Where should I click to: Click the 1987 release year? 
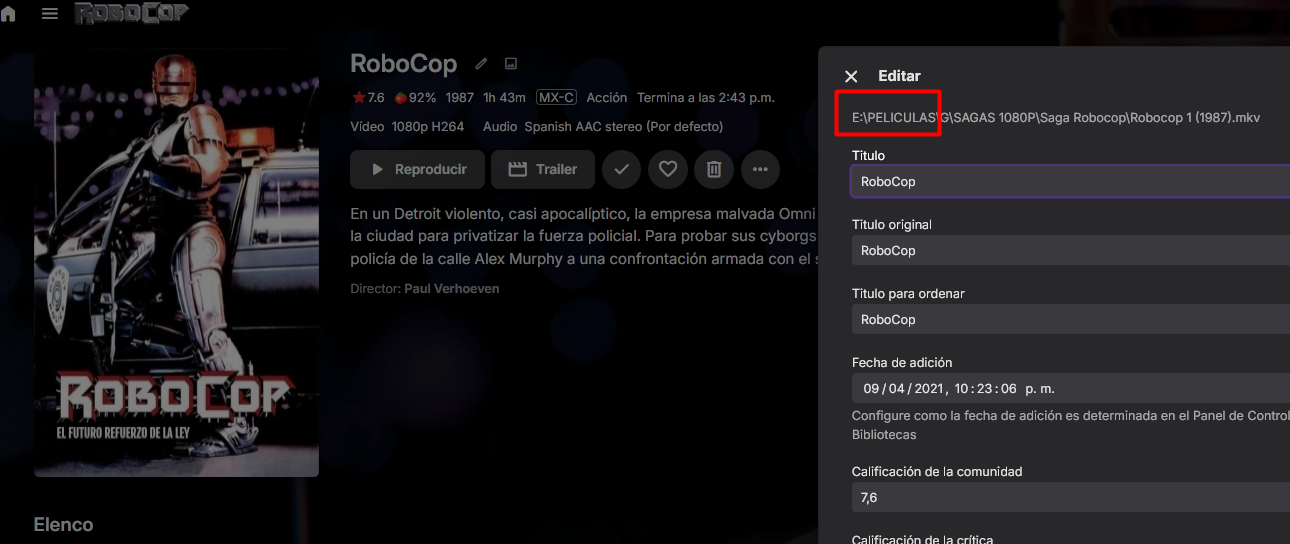[460, 98]
